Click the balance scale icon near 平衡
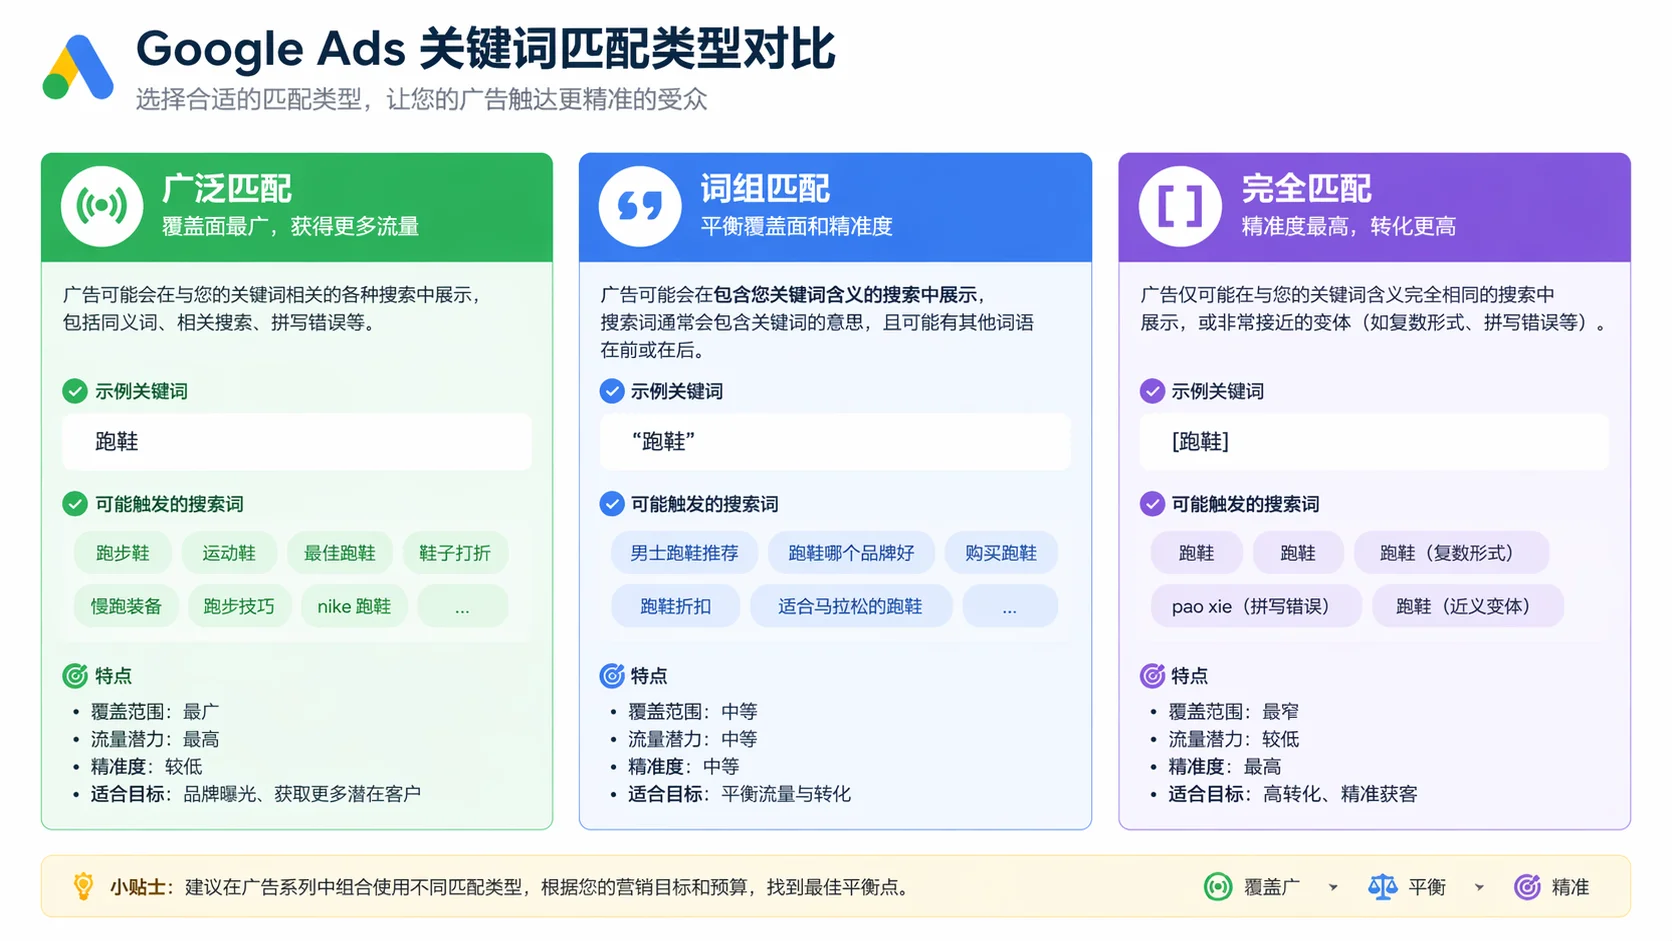 point(1382,886)
